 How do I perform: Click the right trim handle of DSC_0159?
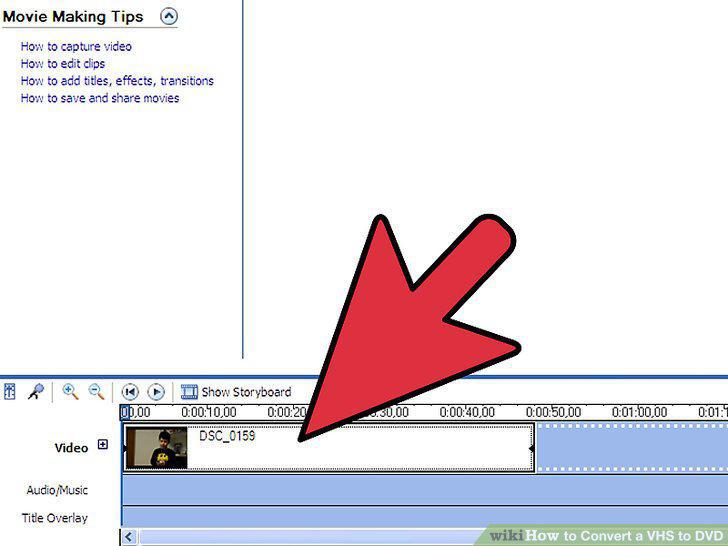pos(532,448)
